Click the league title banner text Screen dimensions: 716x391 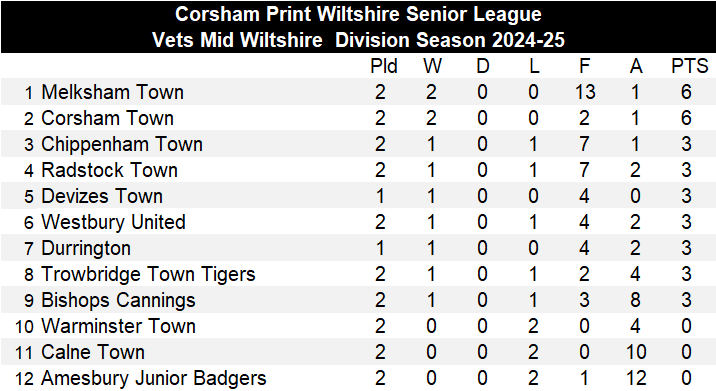(358, 27)
